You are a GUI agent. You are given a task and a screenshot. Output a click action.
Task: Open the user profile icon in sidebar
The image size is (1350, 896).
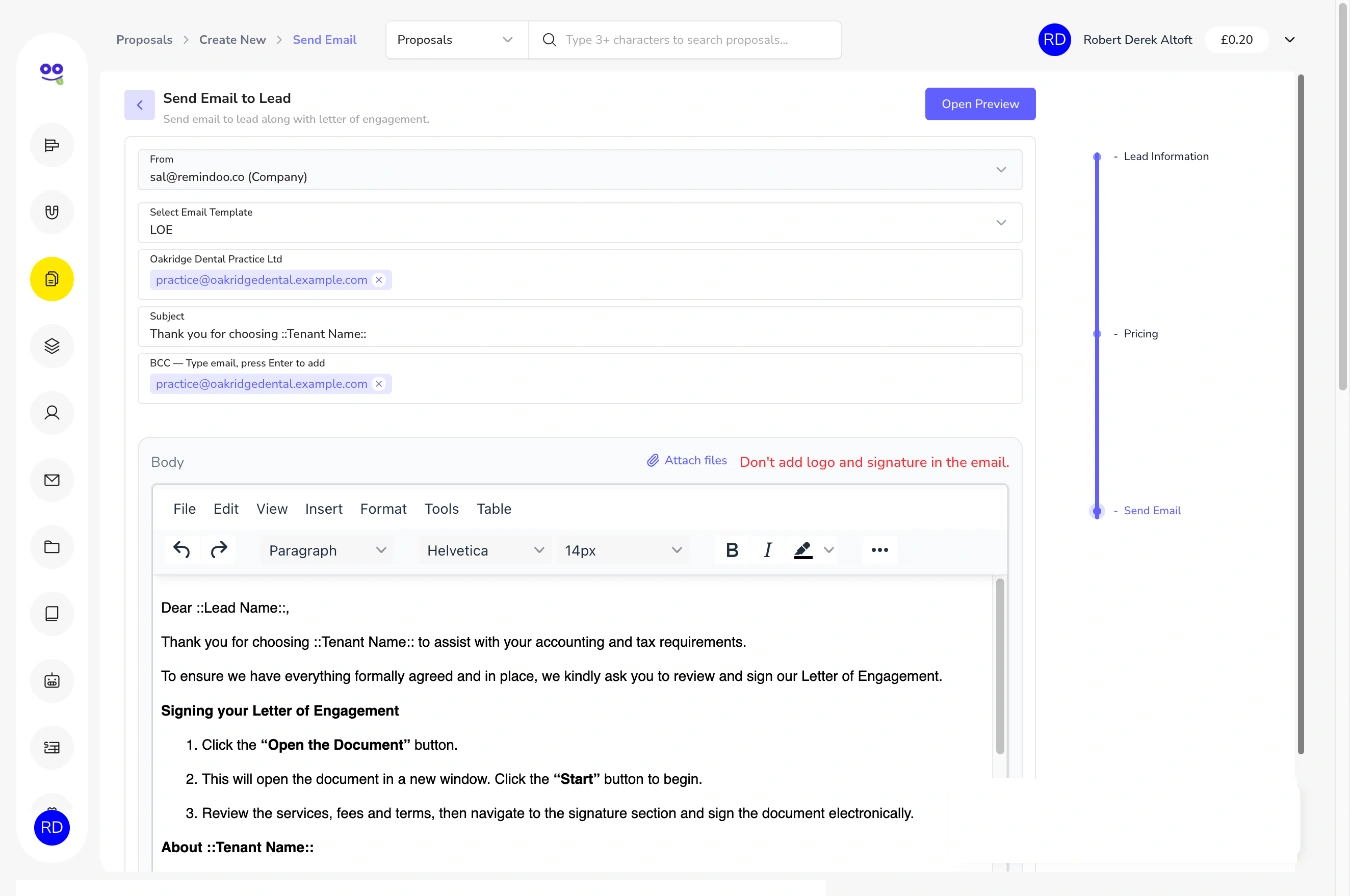(52, 412)
